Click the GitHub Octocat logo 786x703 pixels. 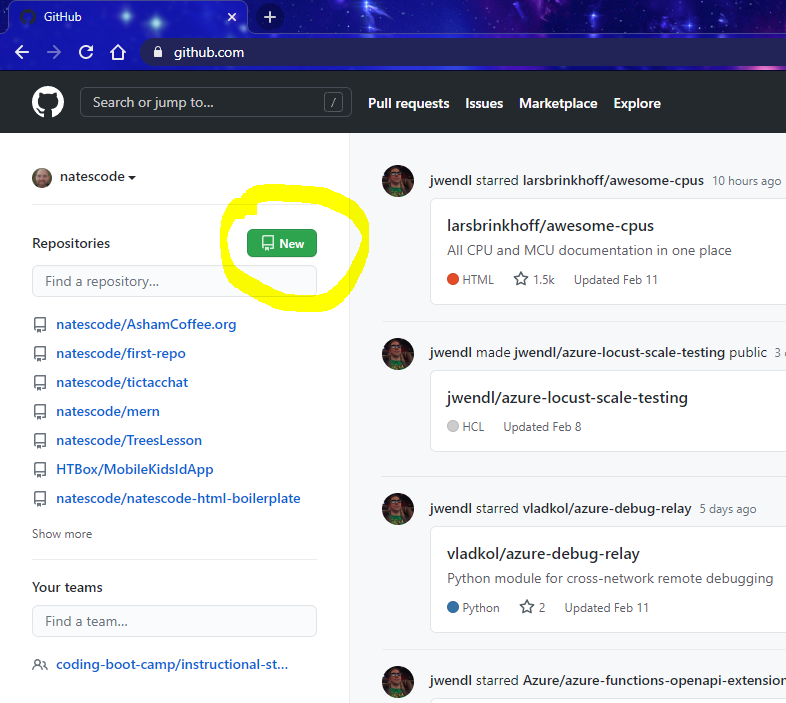tap(48, 102)
